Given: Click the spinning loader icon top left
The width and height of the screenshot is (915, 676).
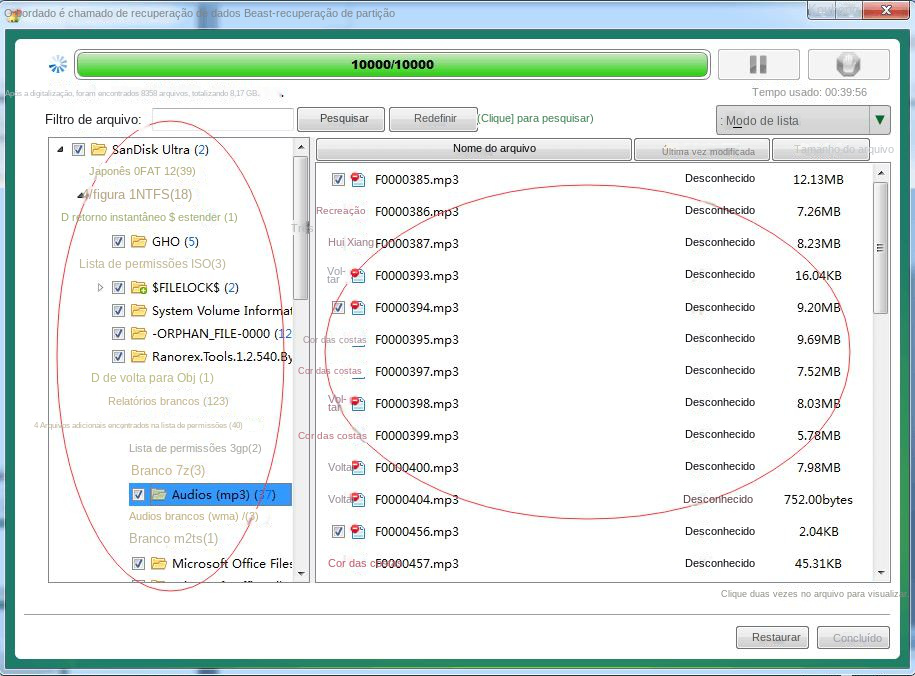Looking at the screenshot, I should pos(57,63).
